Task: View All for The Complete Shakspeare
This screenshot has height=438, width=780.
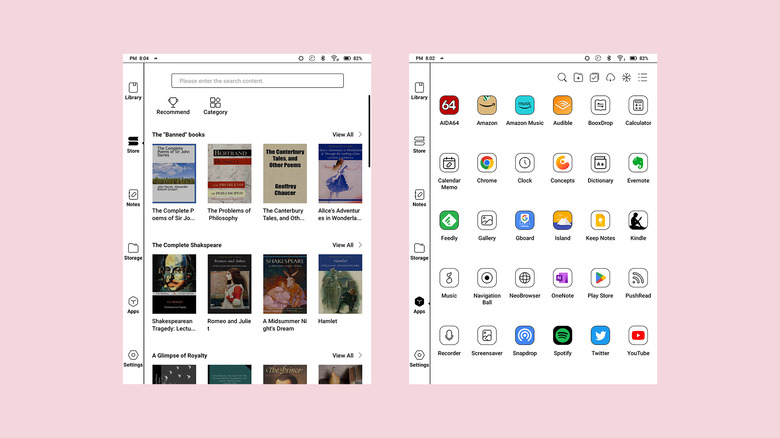Action: (x=347, y=245)
